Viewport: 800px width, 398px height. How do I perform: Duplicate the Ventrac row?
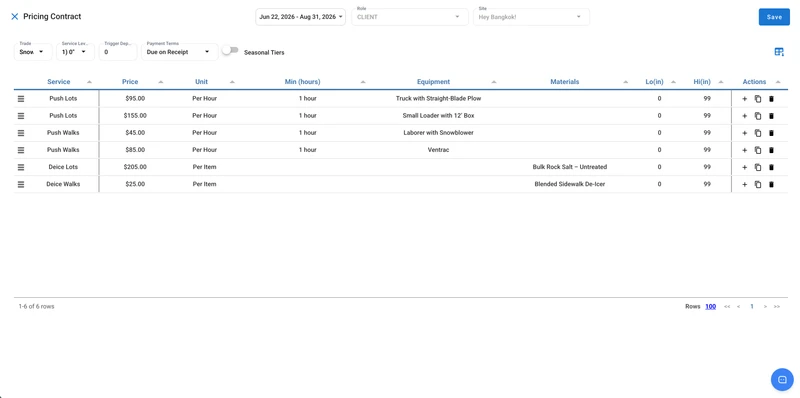[x=758, y=150]
